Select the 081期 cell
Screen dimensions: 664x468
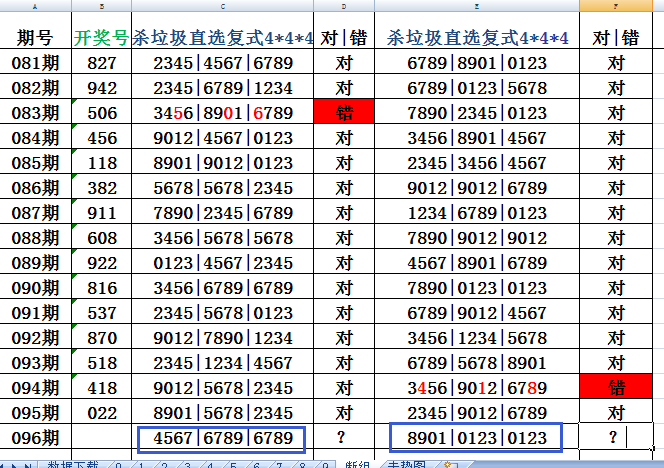coord(36,63)
